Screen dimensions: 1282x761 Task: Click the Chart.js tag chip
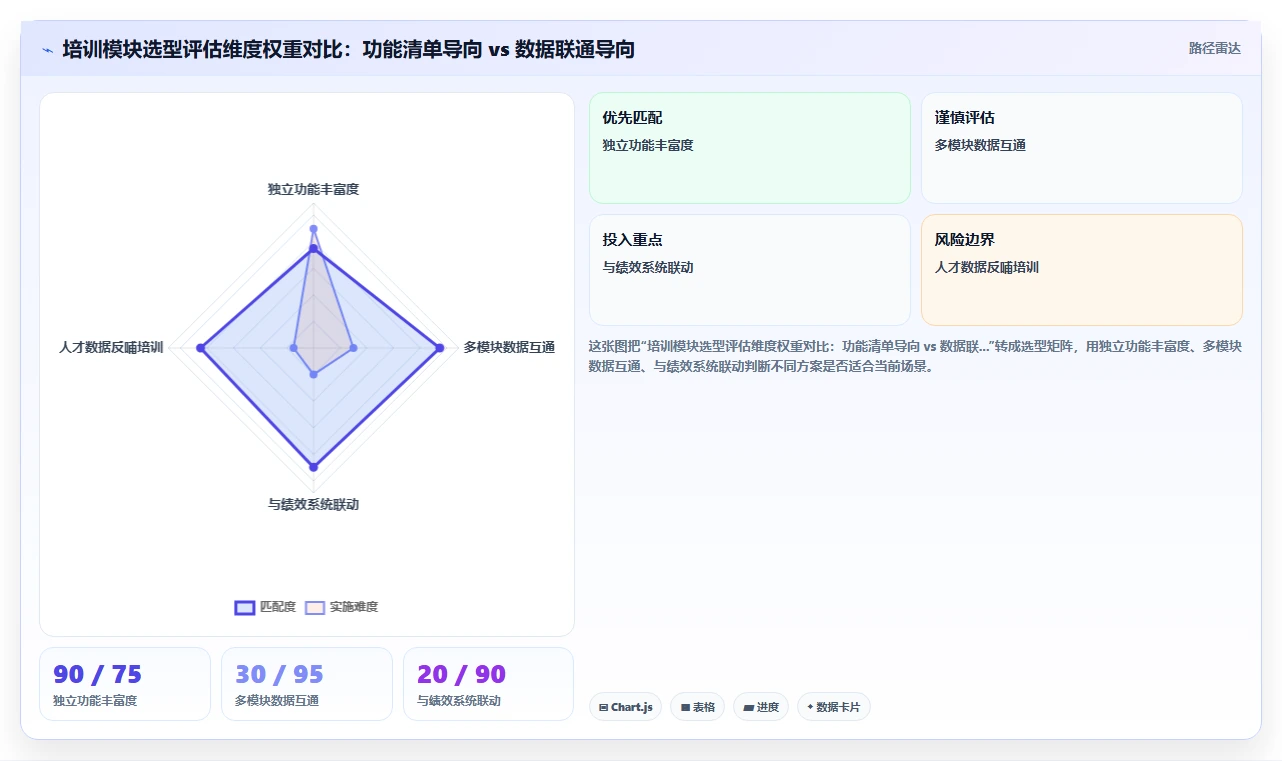click(x=625, y=707)
